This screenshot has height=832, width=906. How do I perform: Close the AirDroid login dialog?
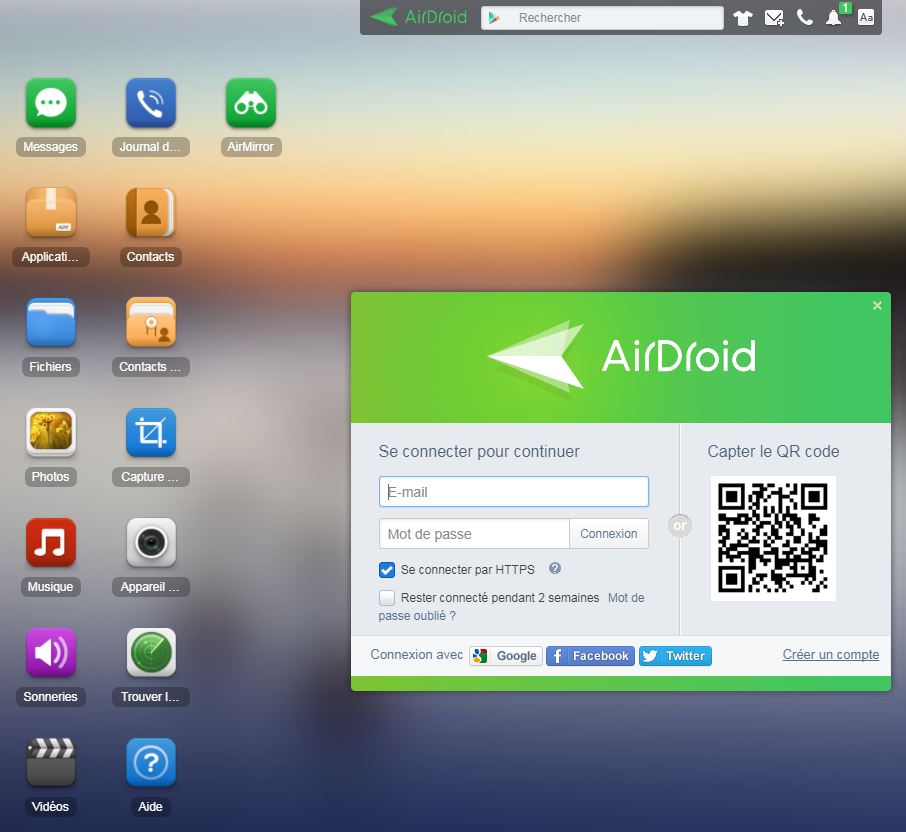pyautogui.click(x=877, y=306)
